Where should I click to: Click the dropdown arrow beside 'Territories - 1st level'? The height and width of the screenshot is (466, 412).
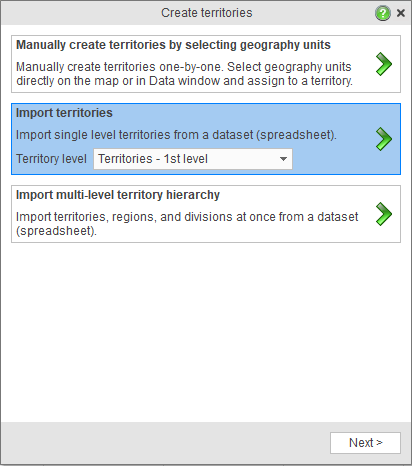(283, 159)
